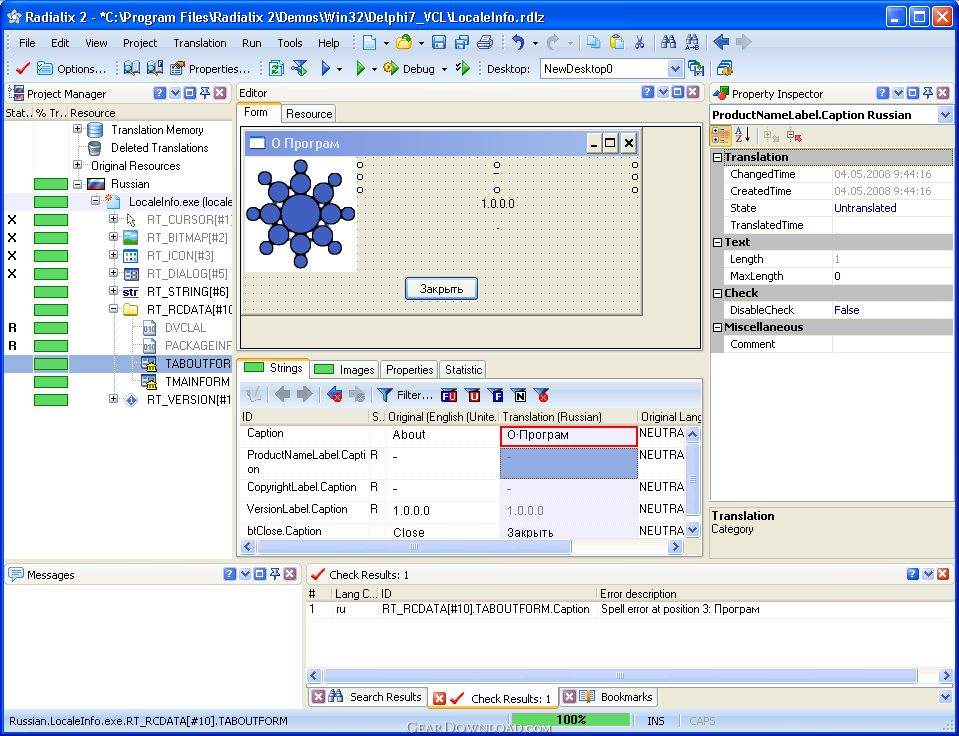Viewport: 959px width, 736px height.
Task: Click the Undo arrow icon
Action: click(x=518, y=43)
